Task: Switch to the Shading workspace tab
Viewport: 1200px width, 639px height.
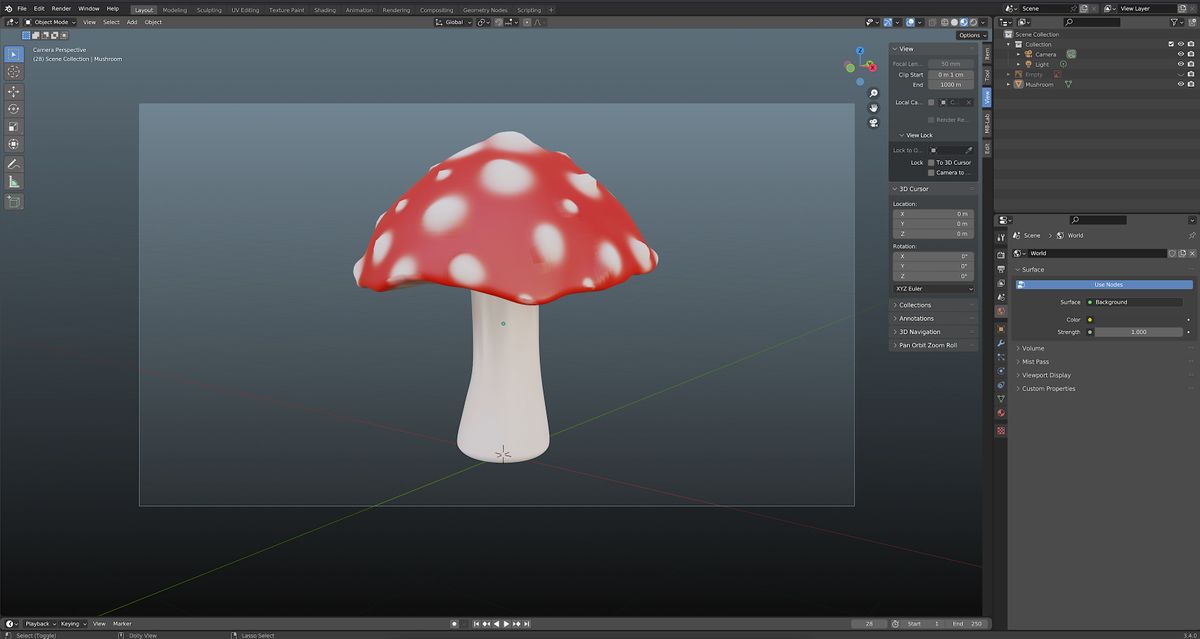Action: pos(325,10)
